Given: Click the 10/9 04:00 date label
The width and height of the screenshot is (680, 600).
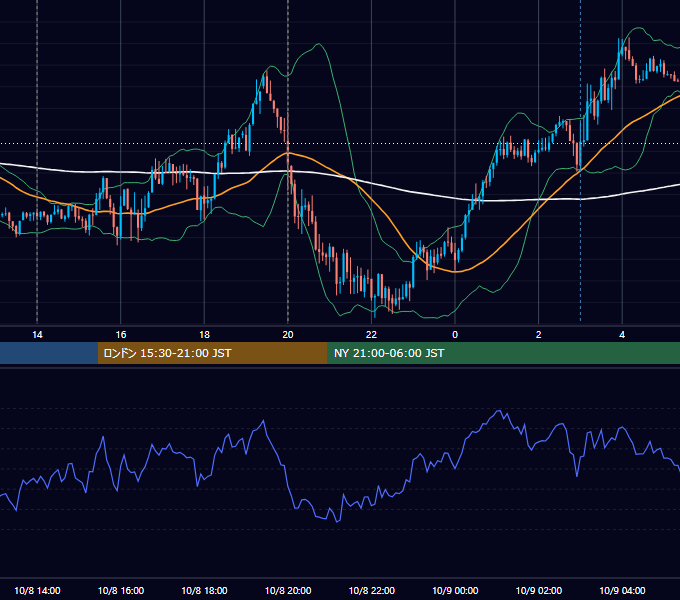Looking at the screenshot, I should click(x=622, y=590).
